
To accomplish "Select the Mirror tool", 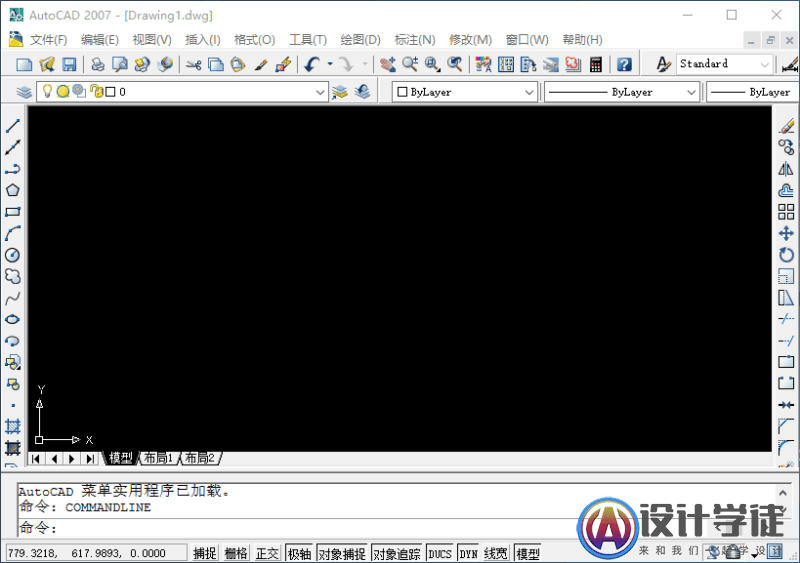I will coord(786,169).
